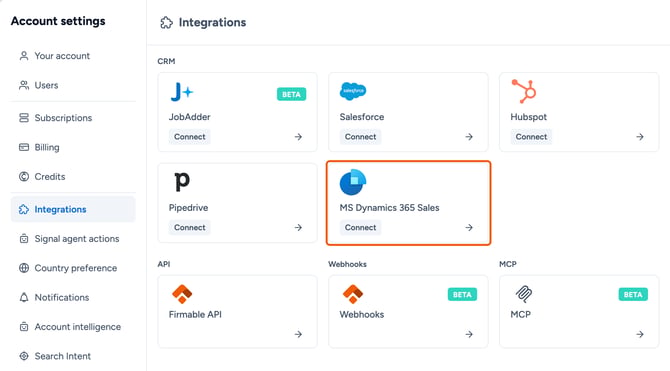Open Notifications settings
The height and width of the screenshot is (371, 670).
point(73,297)
